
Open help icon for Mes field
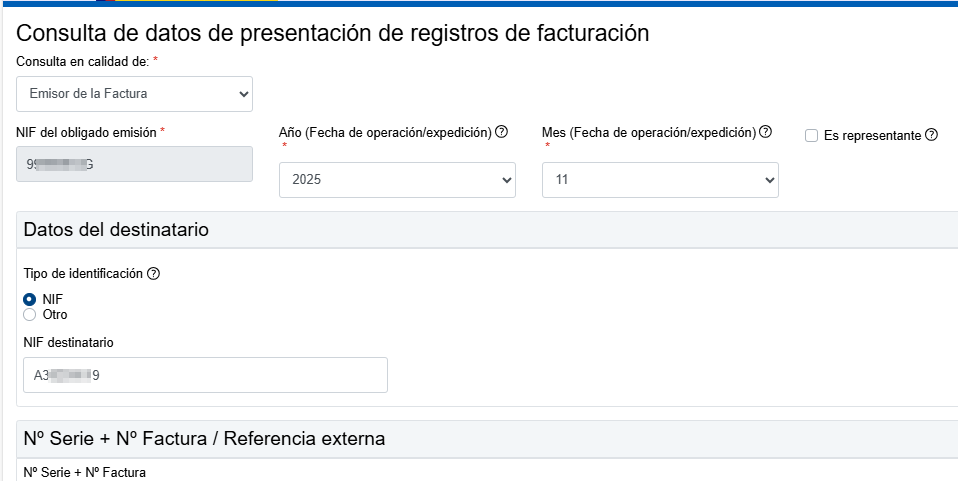pos(765,132)
